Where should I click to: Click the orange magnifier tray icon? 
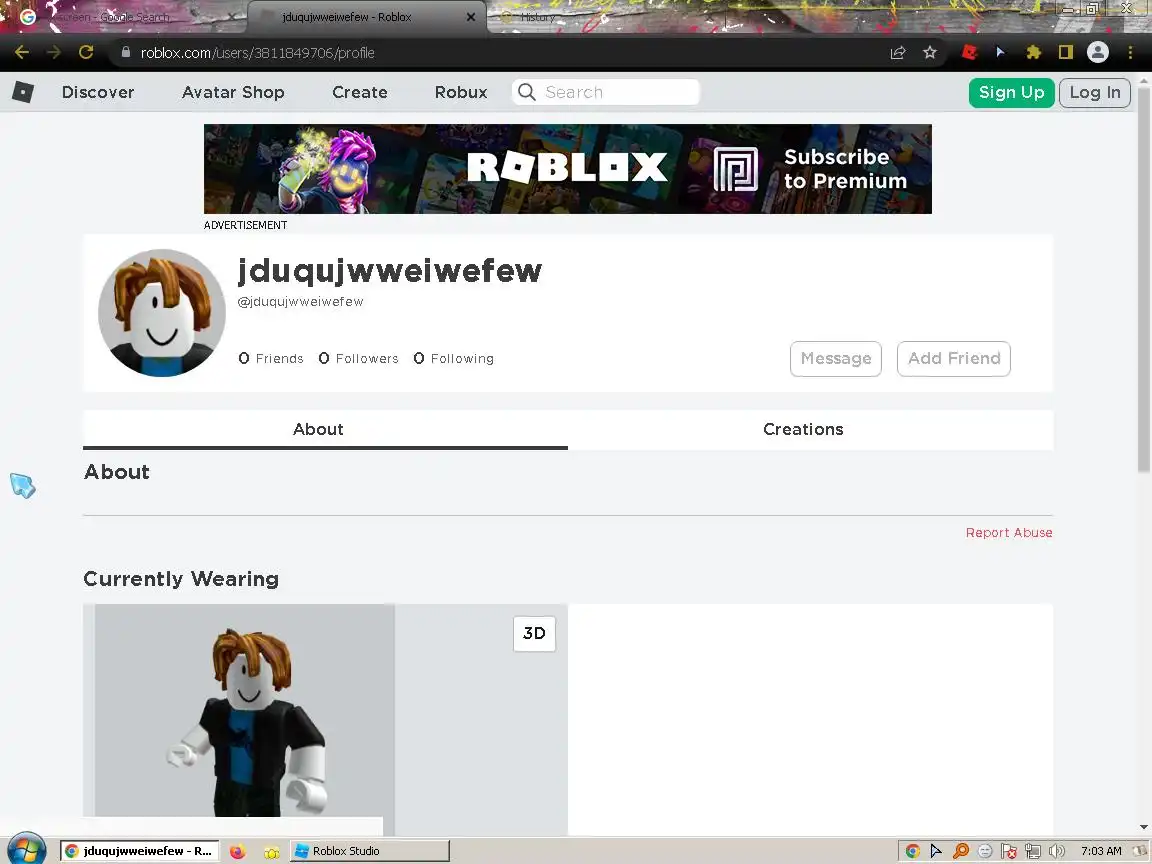click(960, 851)
